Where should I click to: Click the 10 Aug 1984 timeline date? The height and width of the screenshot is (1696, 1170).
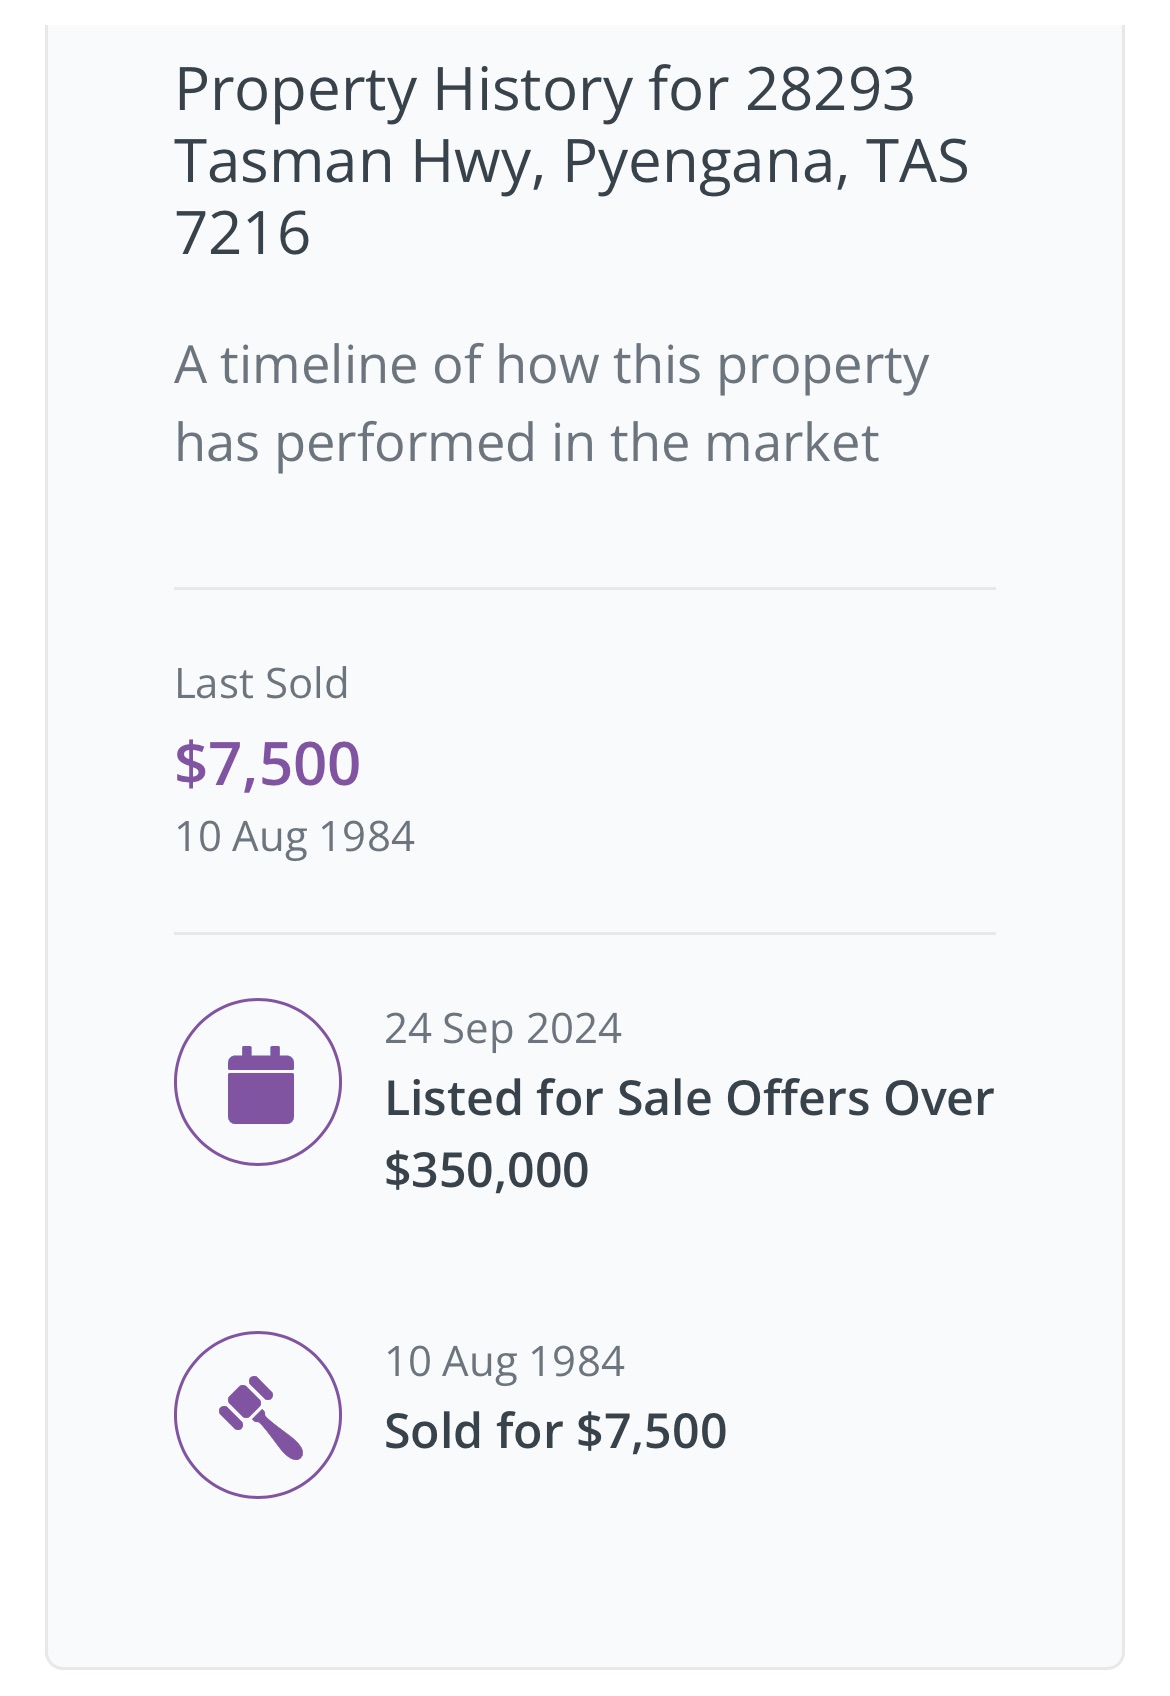[x=504, y=1362]
